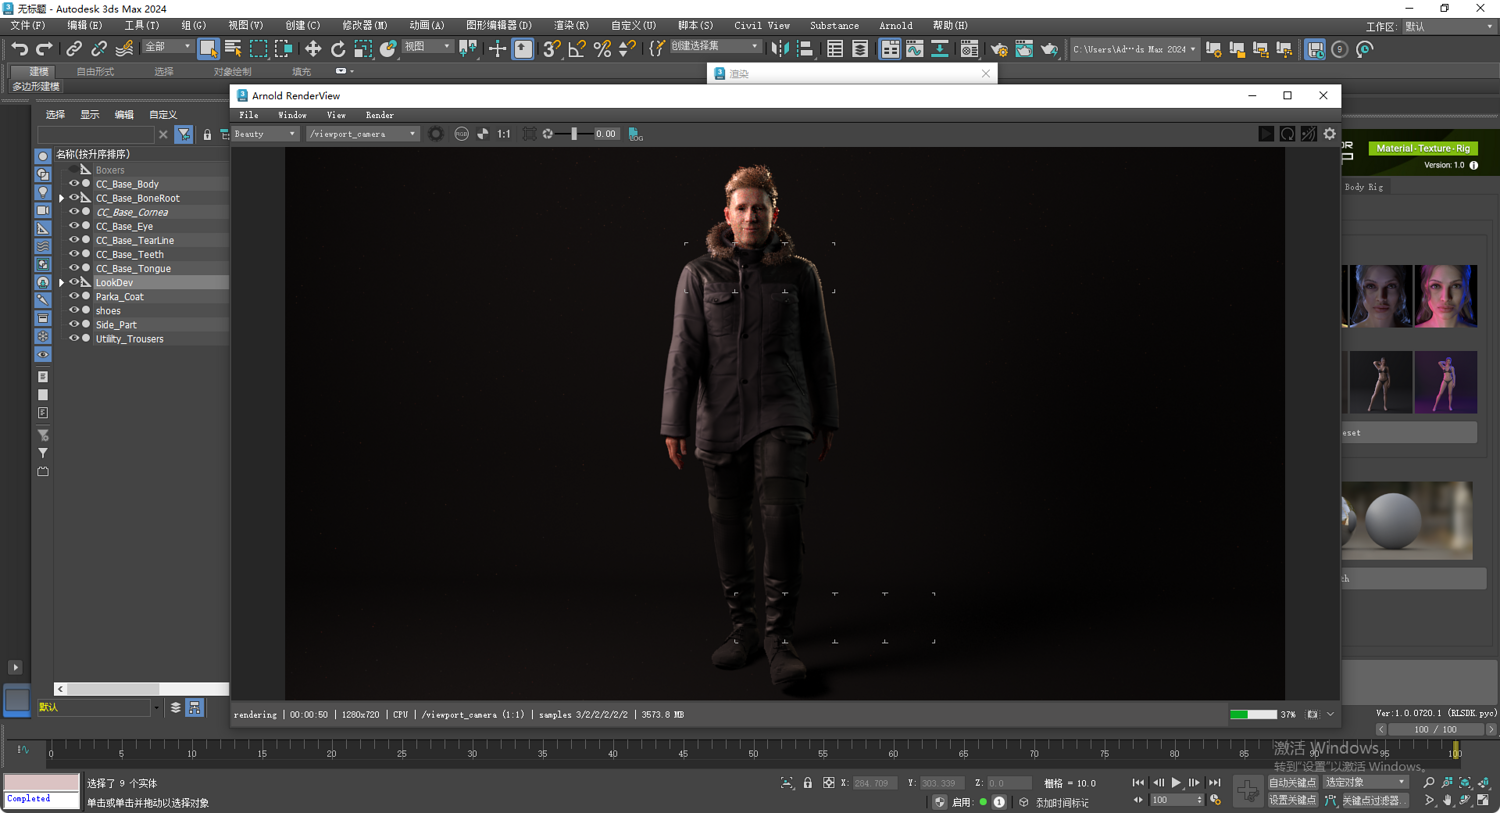The height and width of the screenshot is (813, 1500).
Task: Click the Mirror tool icon
Action: tap(780, 49)
